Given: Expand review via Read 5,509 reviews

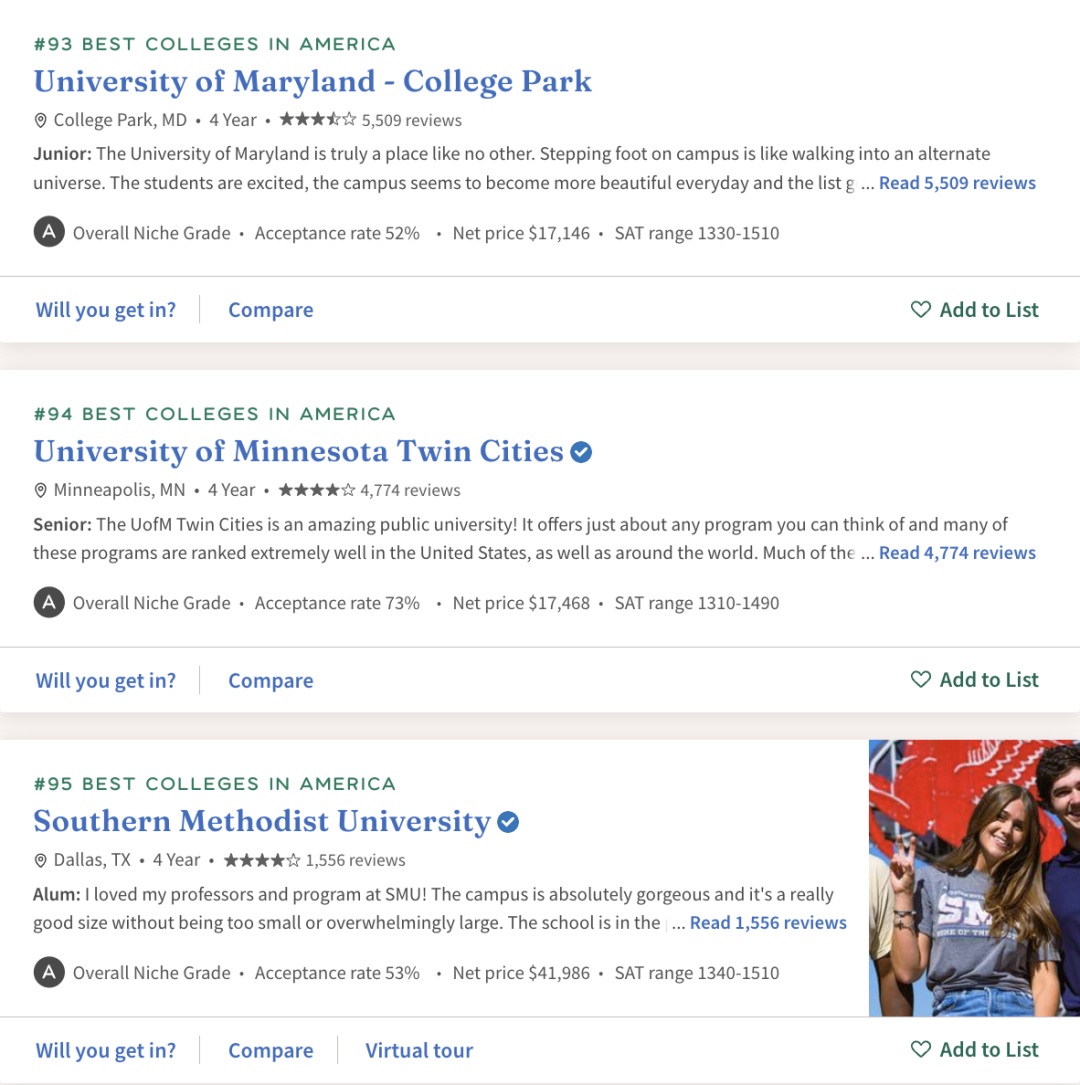Looking at the screenshot, I should (x=957, y=183).
